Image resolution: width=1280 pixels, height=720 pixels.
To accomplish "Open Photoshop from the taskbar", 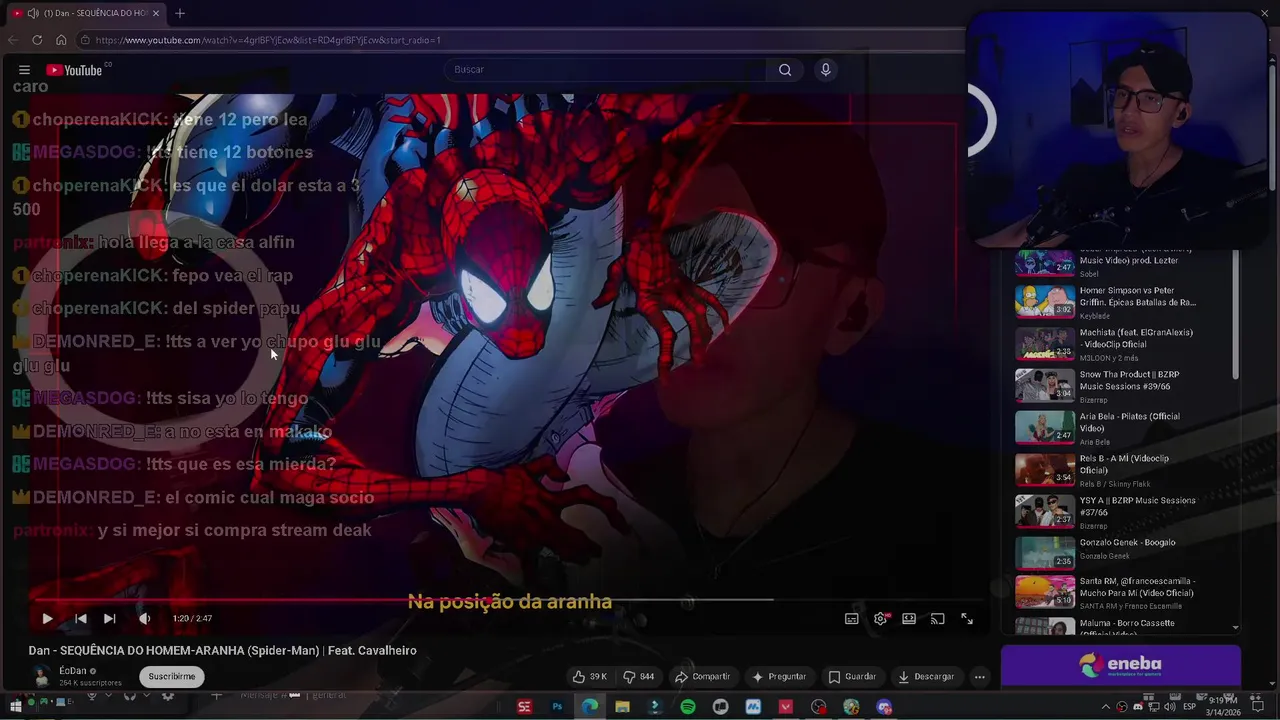I will (557, 707).
